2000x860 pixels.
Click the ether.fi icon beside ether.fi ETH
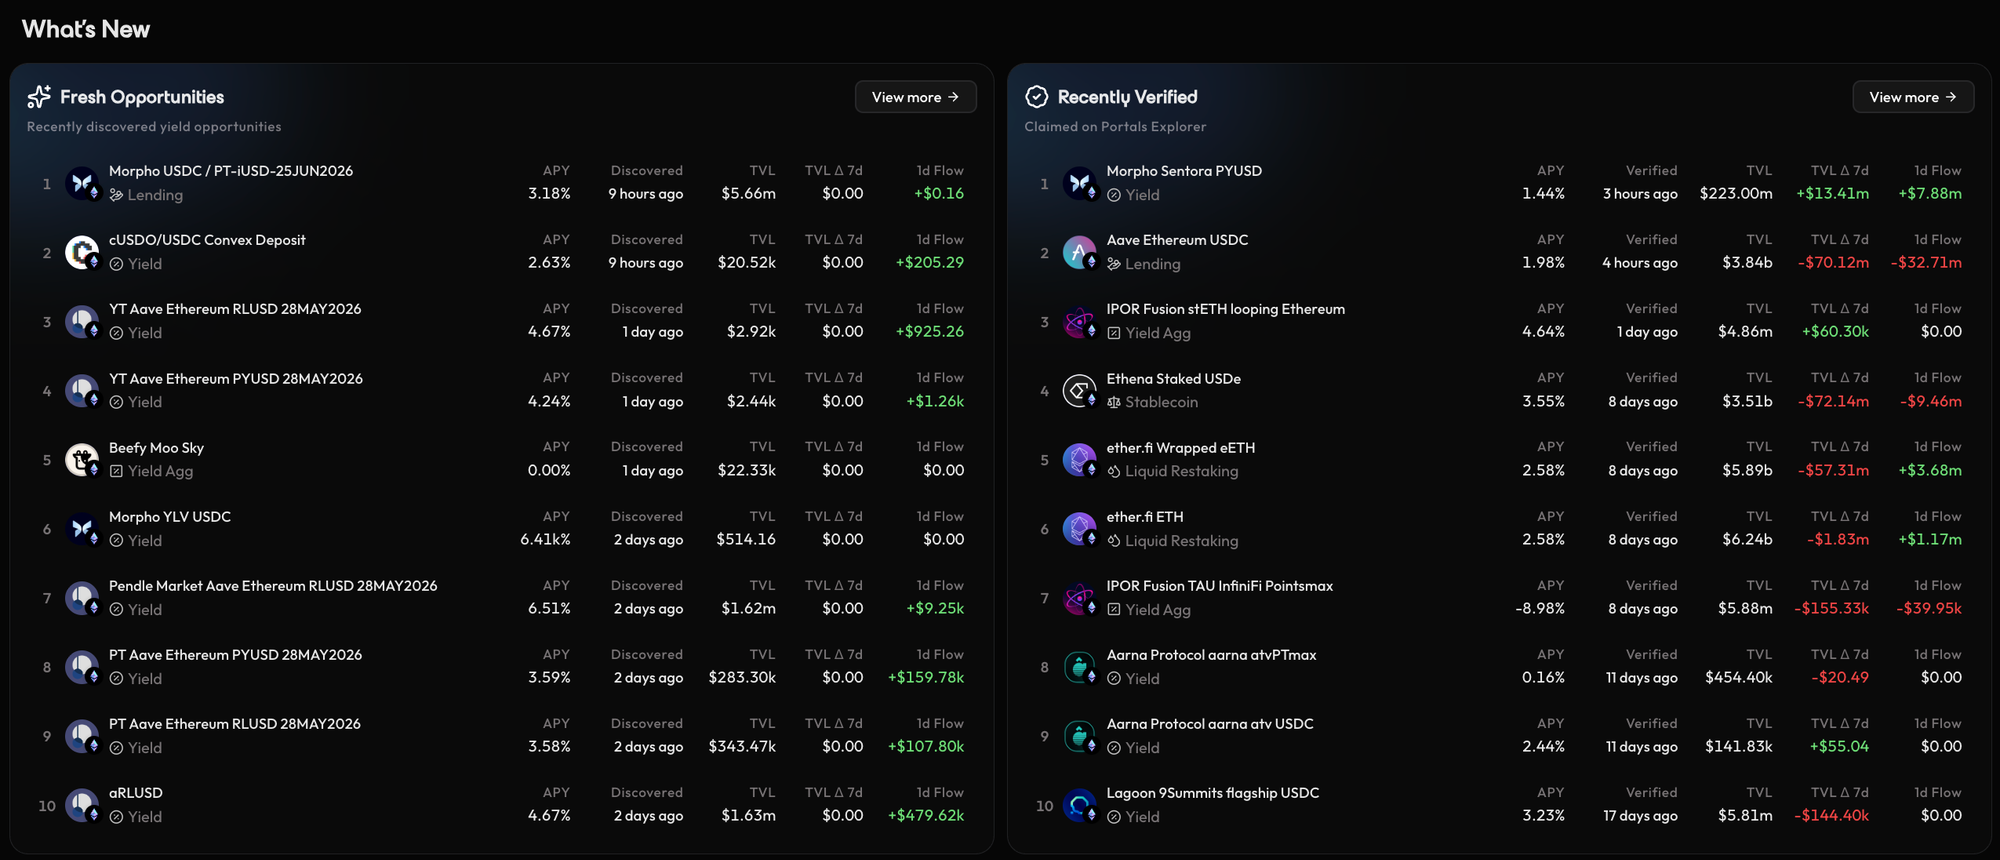[1079, 528]
